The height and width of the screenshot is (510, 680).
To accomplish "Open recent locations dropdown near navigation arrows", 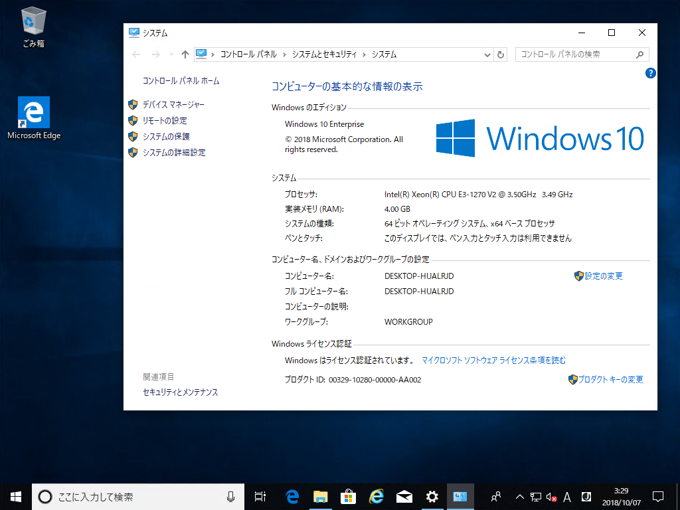I will click(x=171, y=55).
